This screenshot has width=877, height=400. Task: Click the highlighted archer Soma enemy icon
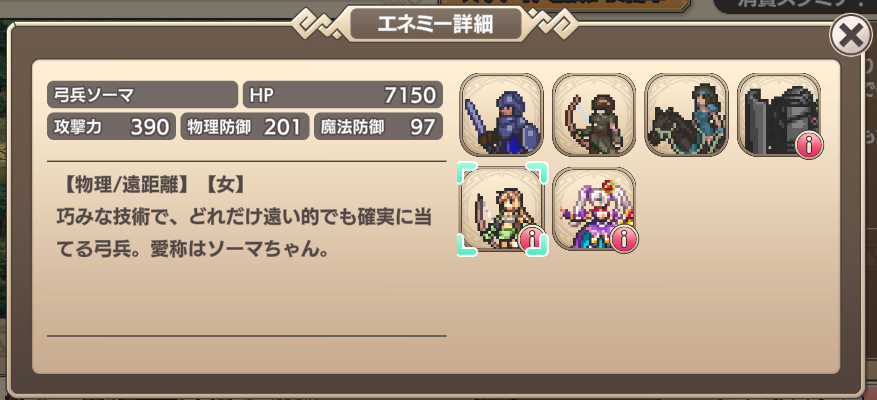(502, 209)
